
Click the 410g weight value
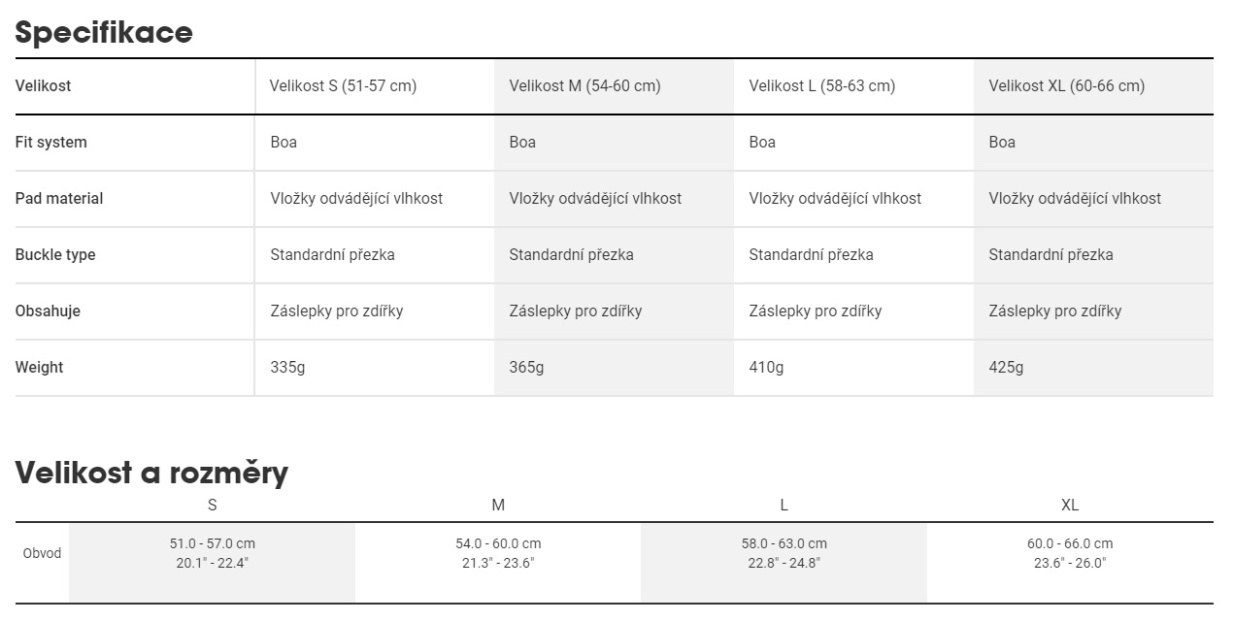766,367
